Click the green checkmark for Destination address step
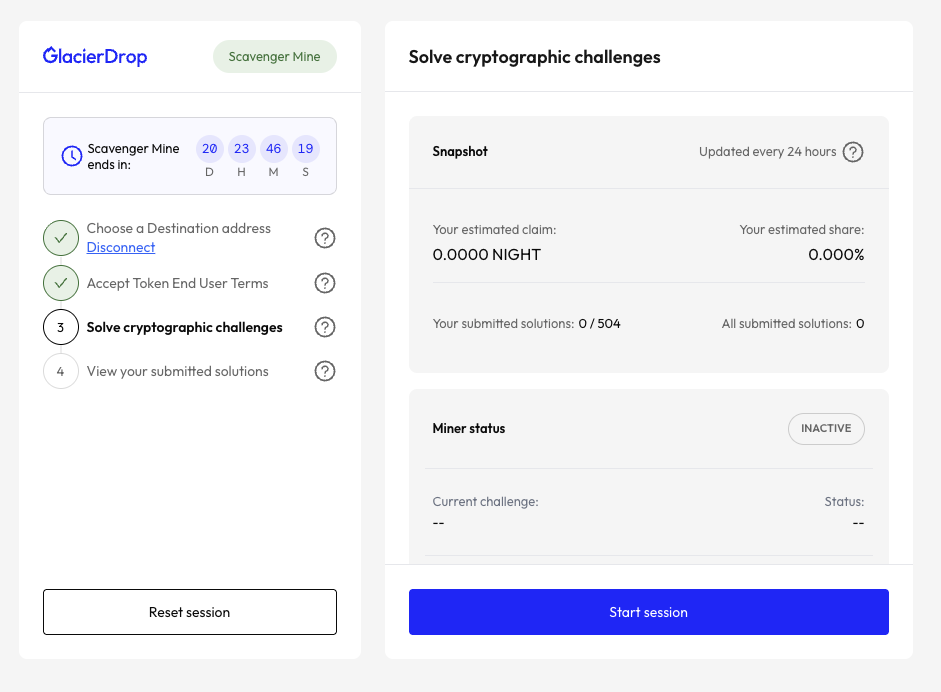This screenshot has width=941, height=692. tap(61, 238)
